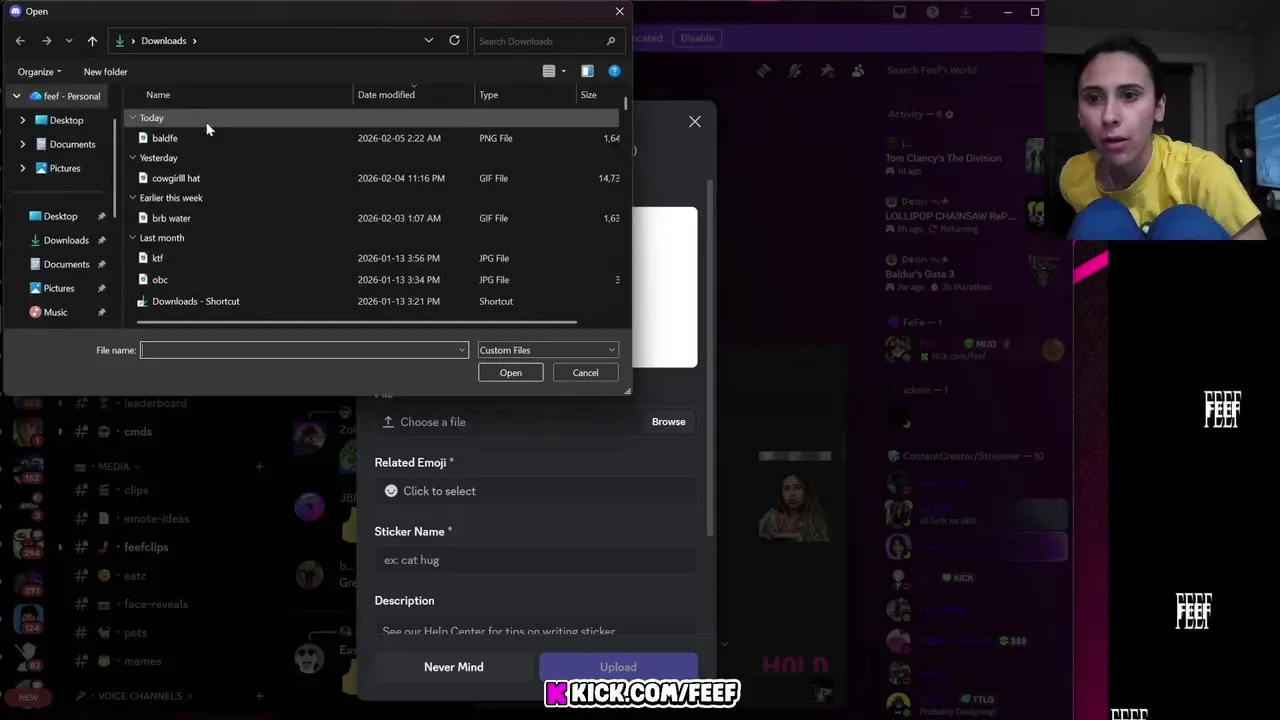Select the baldfe PNG file
Screen dimensions: 1280x720
coord(164,138)
